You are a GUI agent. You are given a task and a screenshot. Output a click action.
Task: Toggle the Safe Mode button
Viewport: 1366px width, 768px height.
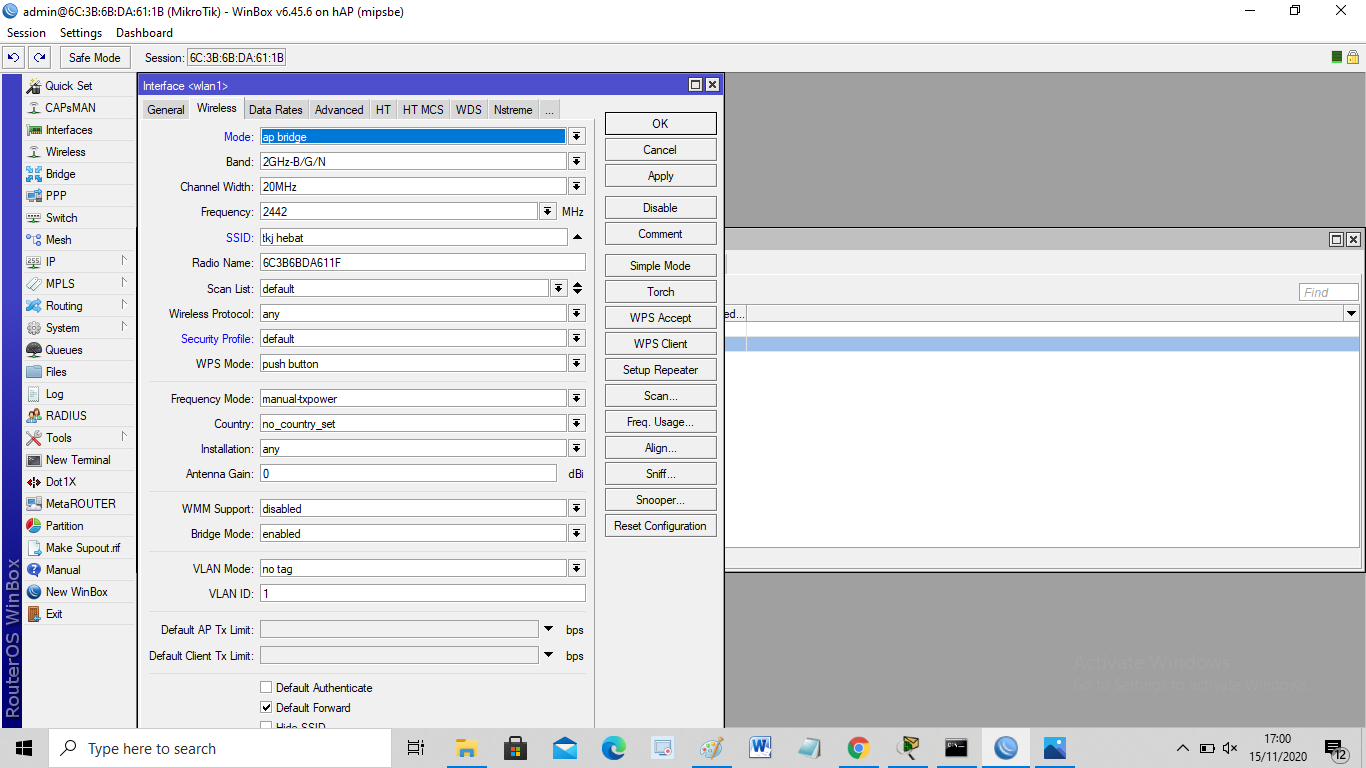pos(94,58)
